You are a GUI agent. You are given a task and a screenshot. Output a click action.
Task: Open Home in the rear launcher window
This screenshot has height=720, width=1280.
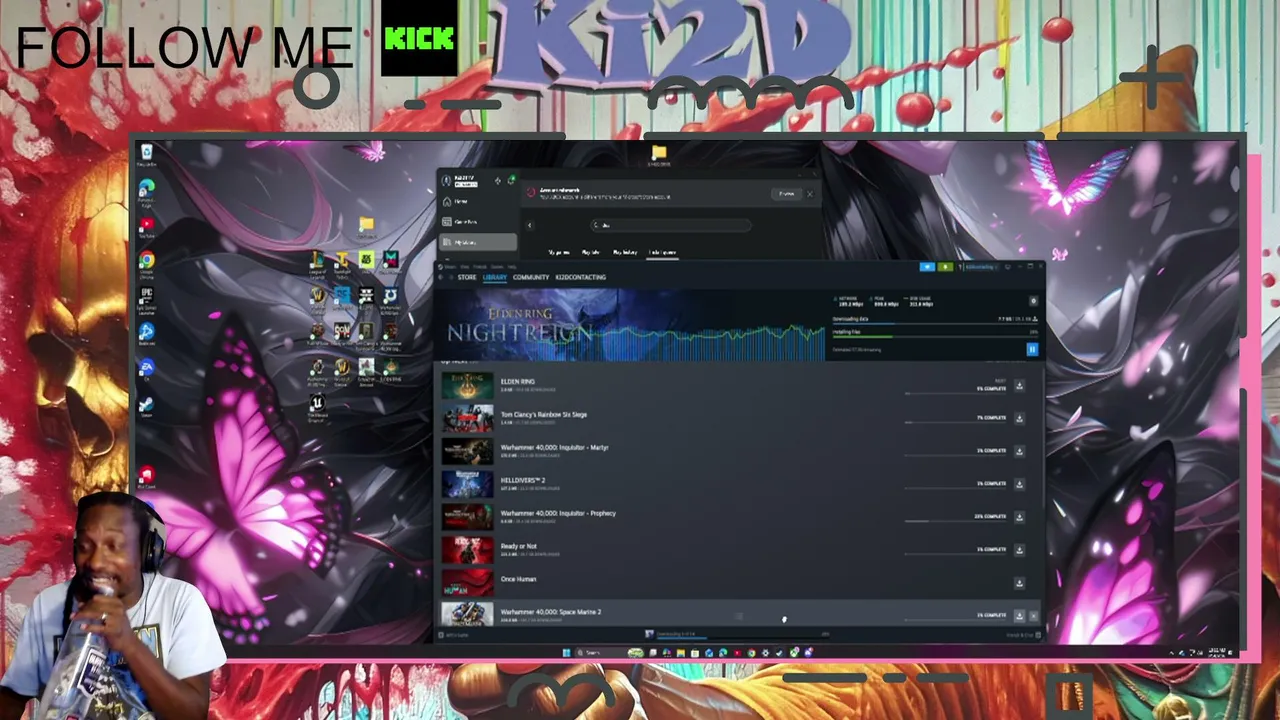pyautogui.click(x=461, y=201)
